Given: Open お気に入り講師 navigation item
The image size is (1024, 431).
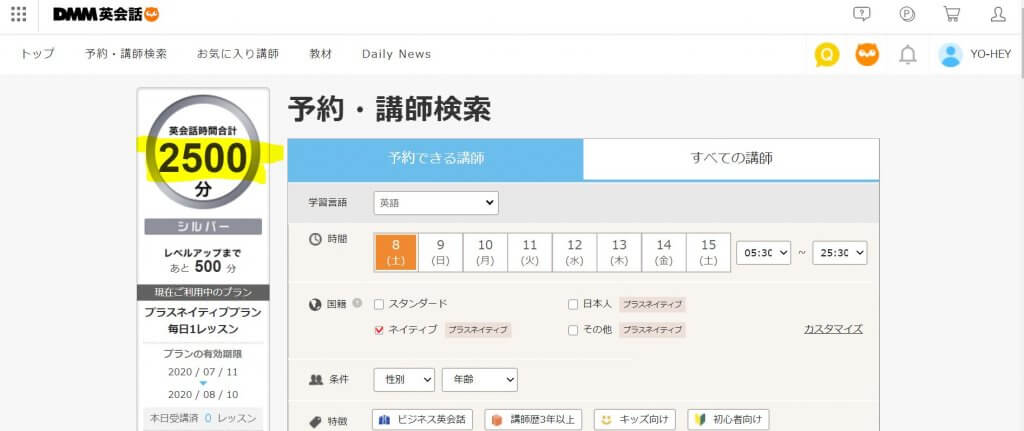Looking at the screenshot, I should 238,54.
